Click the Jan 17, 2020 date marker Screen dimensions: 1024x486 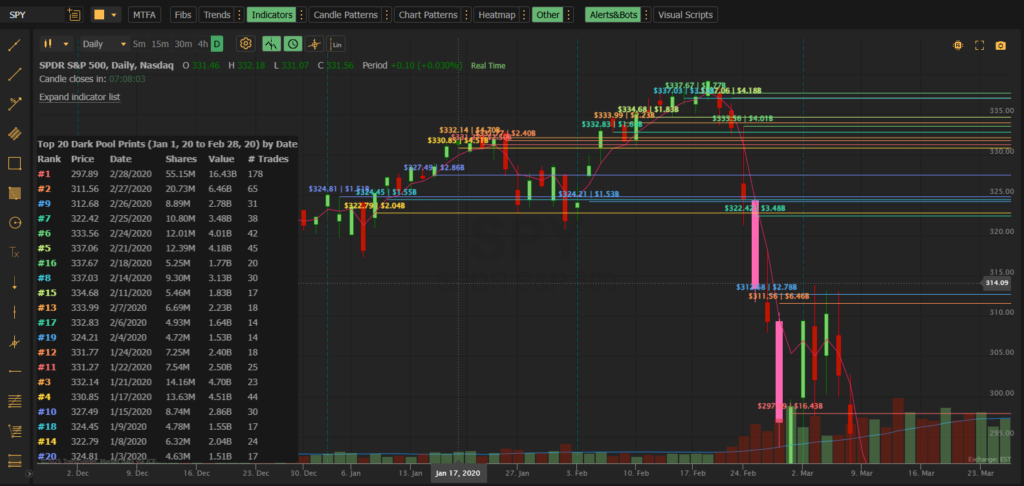(458, 474)
